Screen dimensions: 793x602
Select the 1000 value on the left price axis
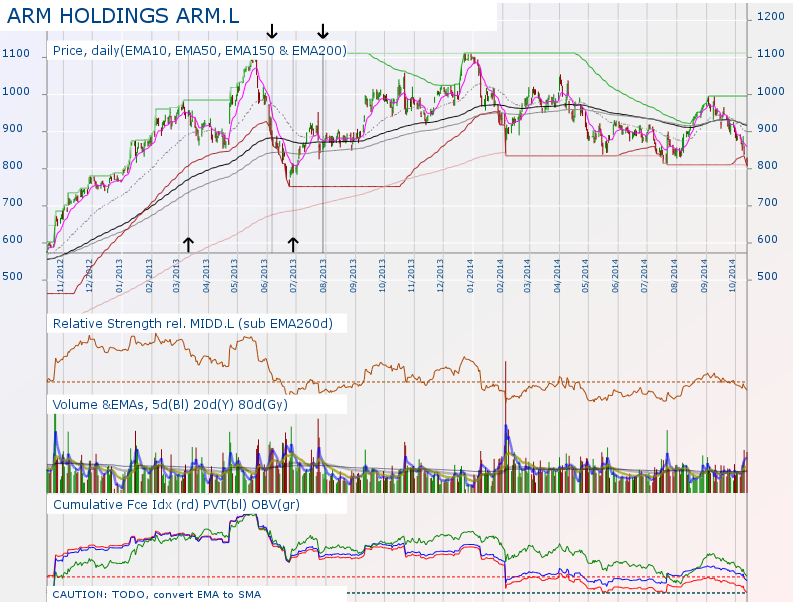16,92
